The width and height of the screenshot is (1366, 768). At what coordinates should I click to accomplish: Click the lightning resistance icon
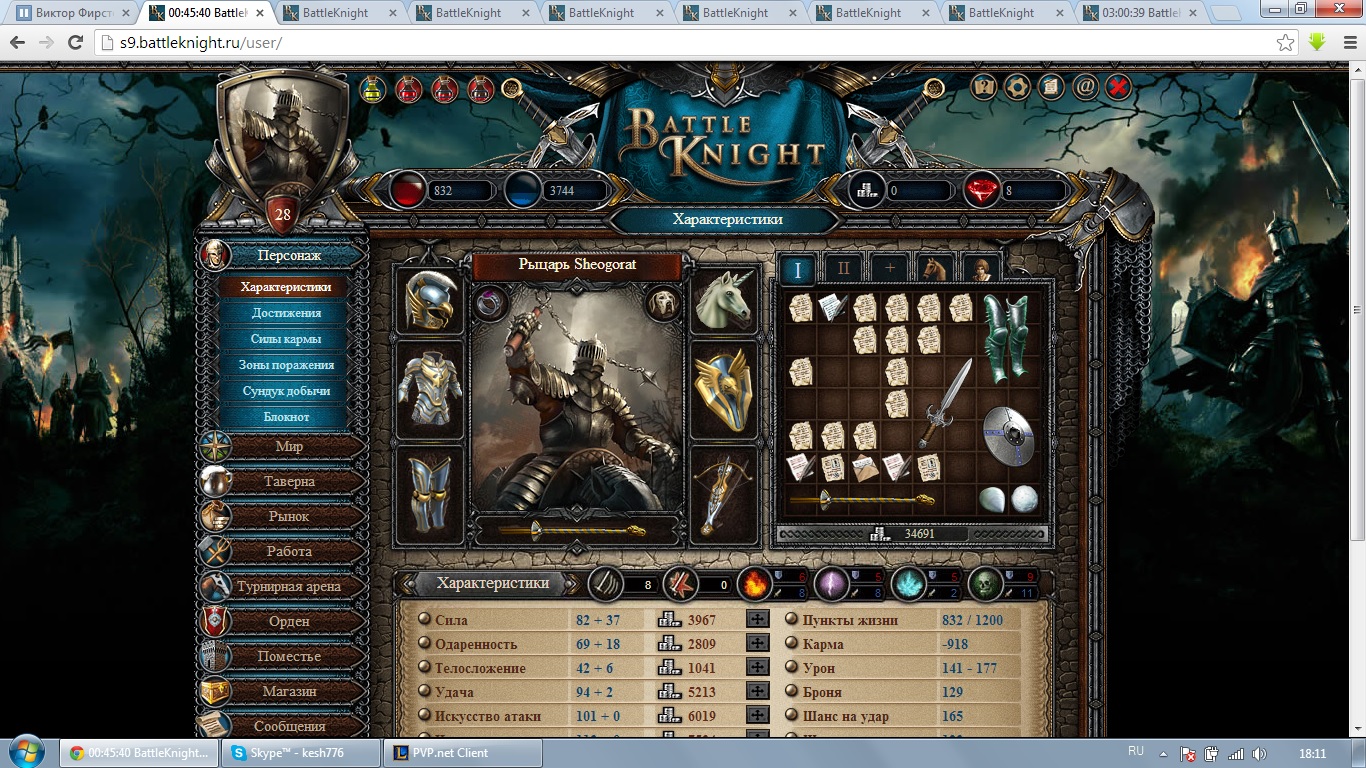coord(831,583)
